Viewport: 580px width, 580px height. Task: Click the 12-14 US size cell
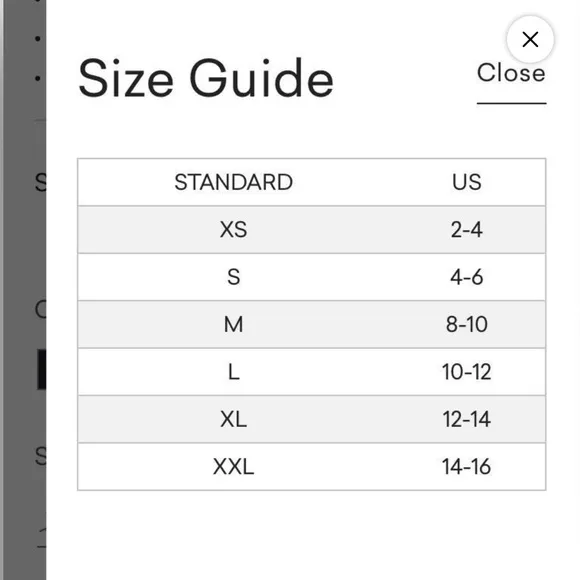pos(467,419)
